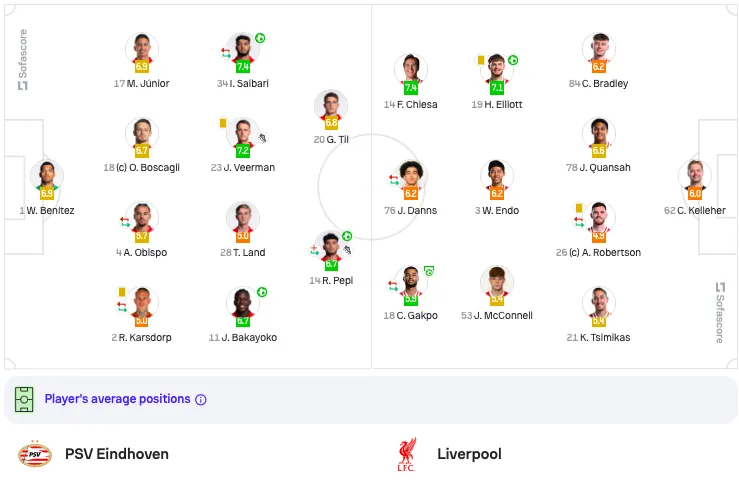Screen dimensions: 739x485
Task: Click the yellow card icon next to A. Robertson
Action: coord(579,208)
